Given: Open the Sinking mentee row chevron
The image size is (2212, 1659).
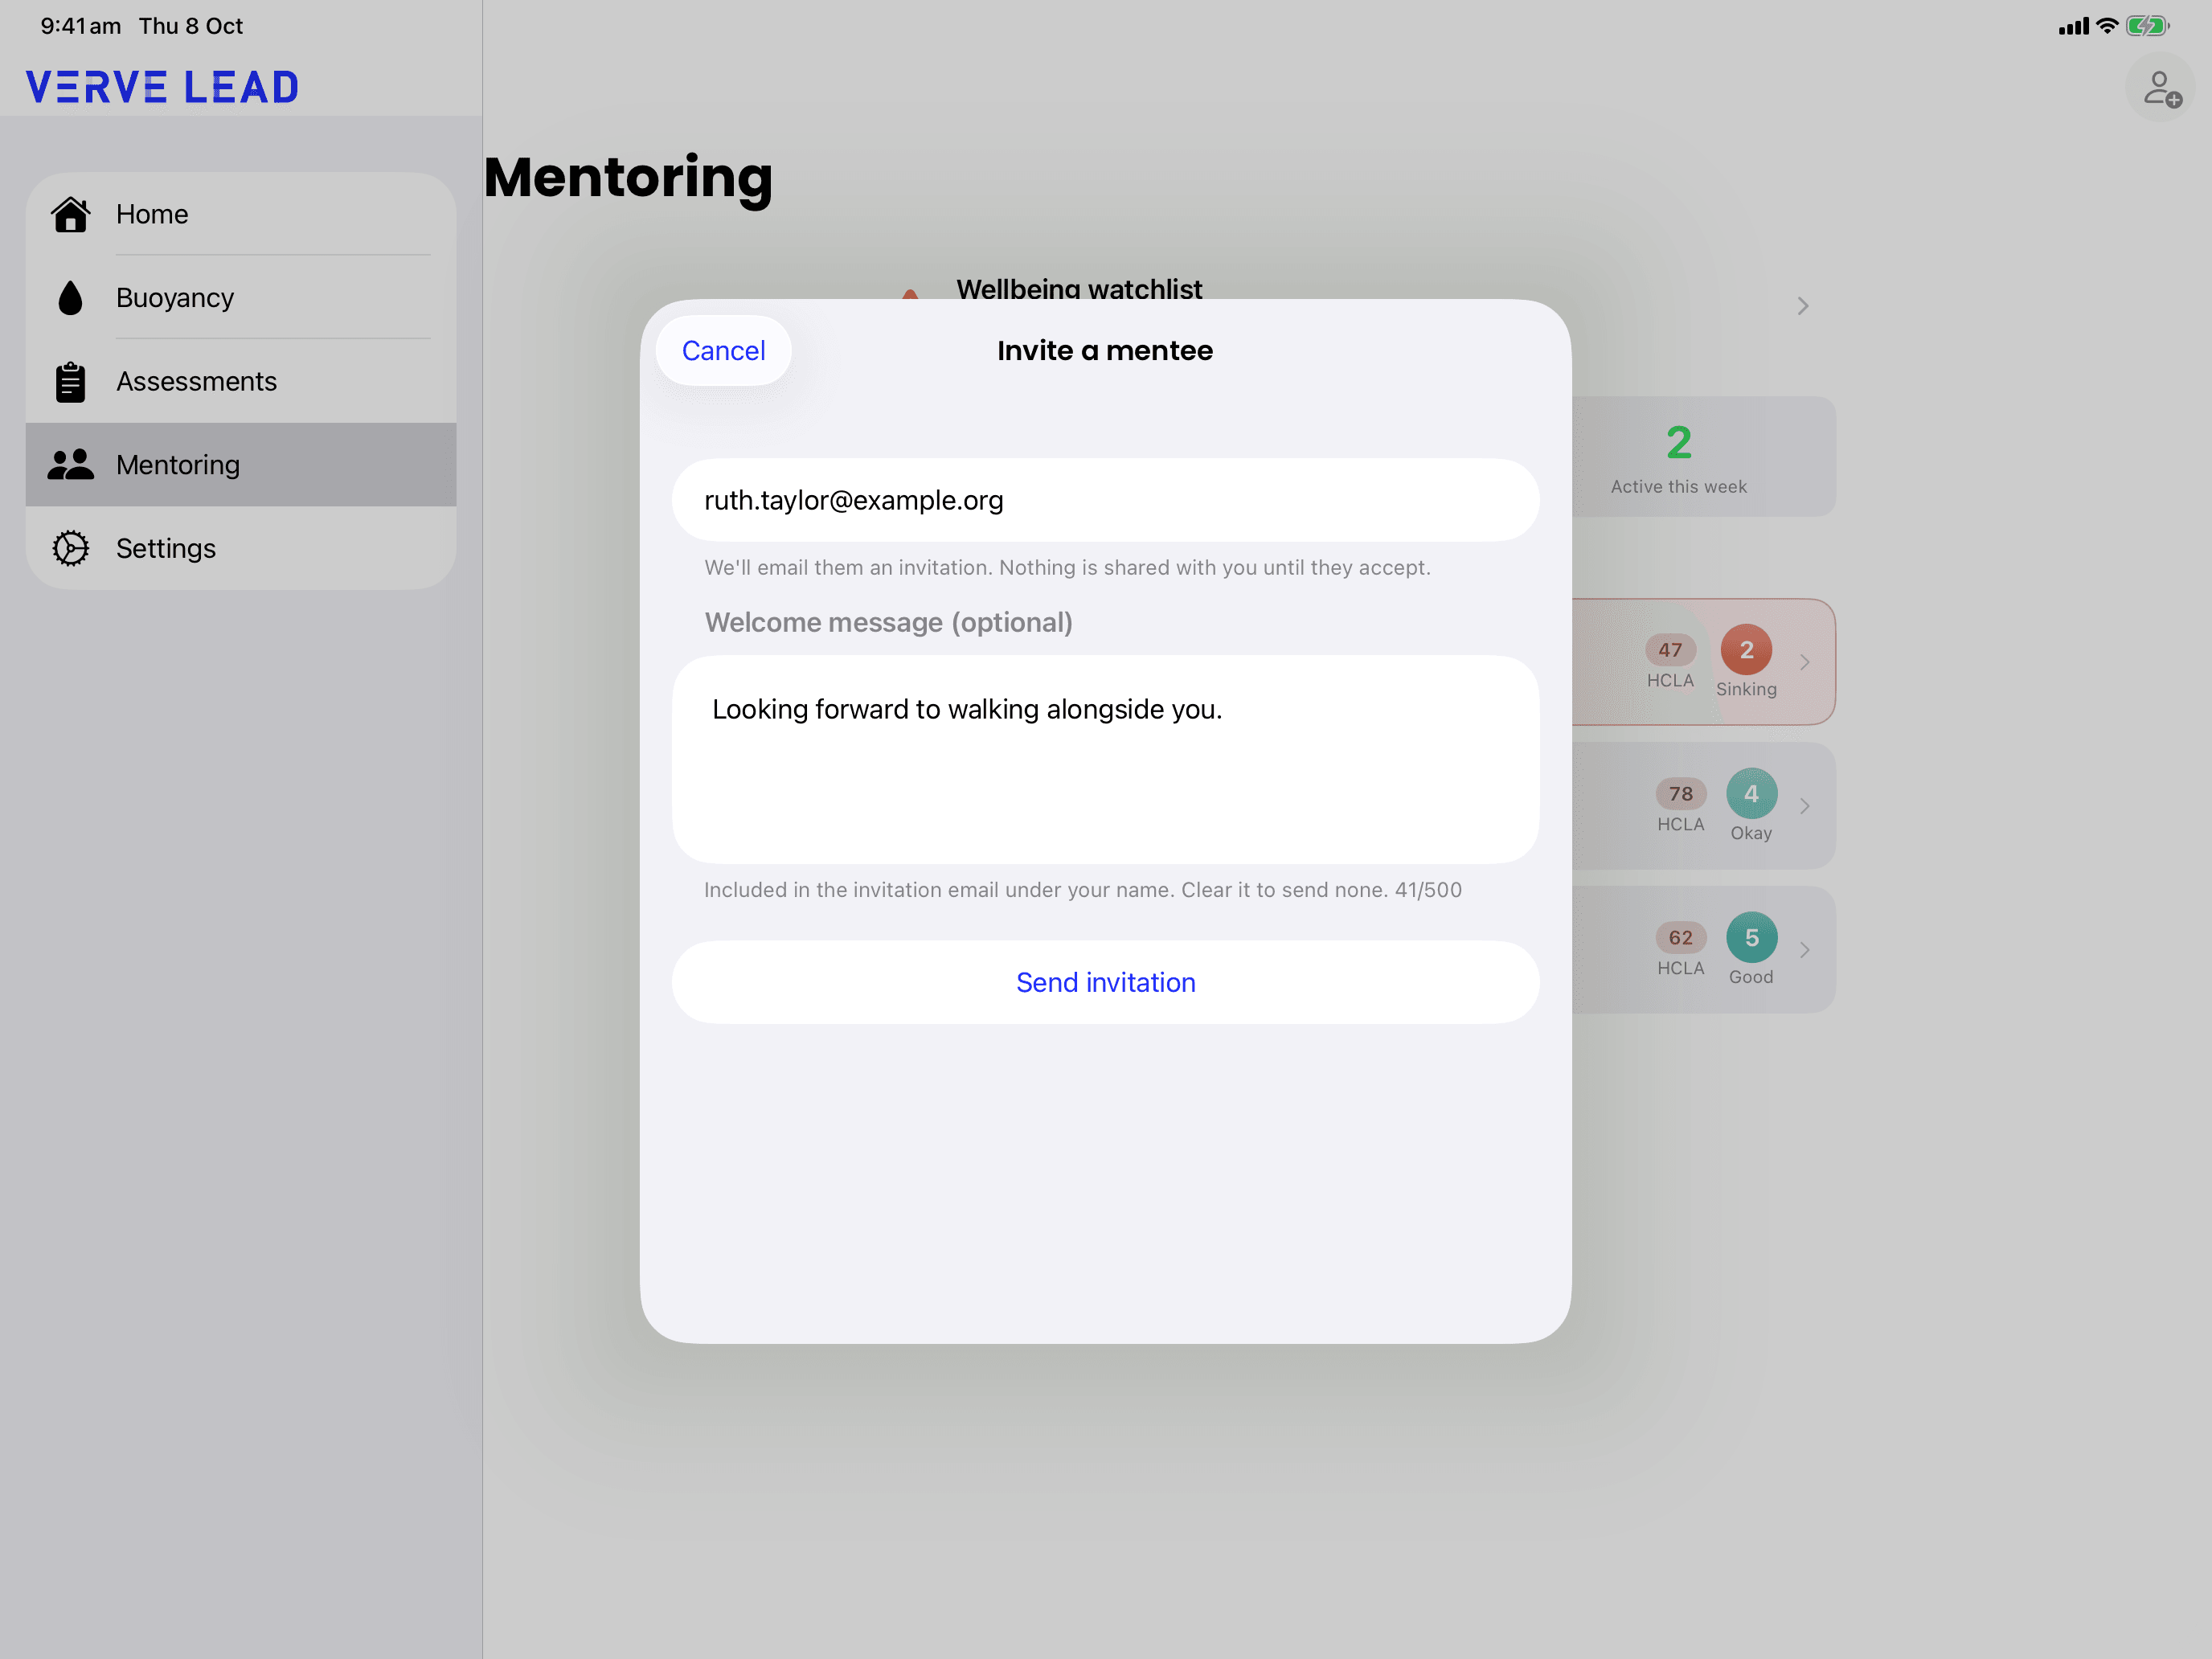Looking at the screenshot, I should tap(1805, 662).
